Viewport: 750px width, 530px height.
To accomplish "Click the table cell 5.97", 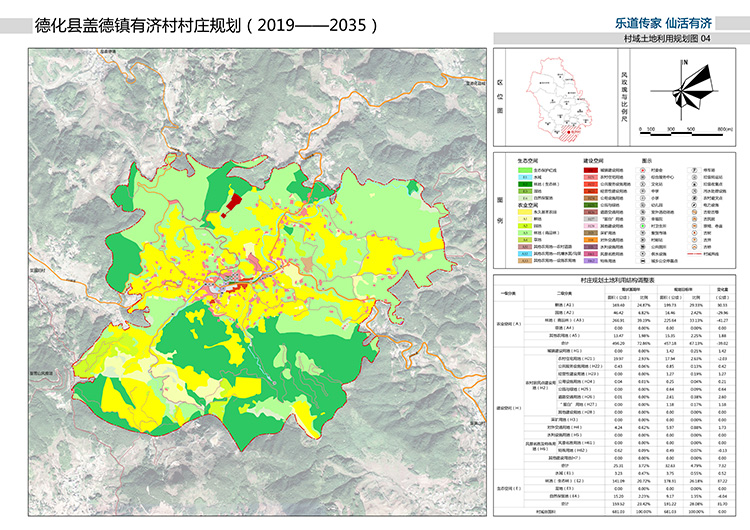I will 670,428.
